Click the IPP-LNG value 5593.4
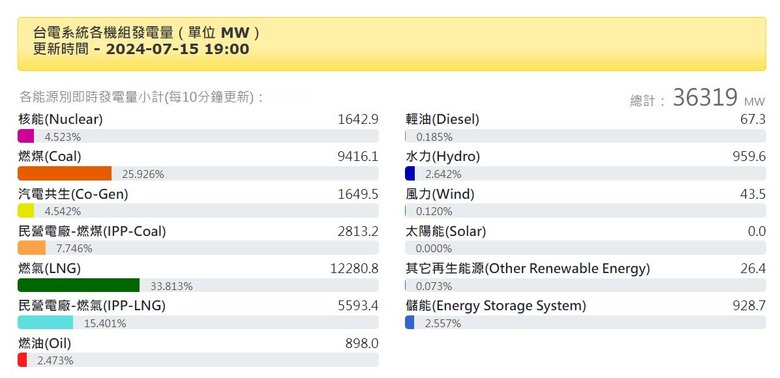780x378 pixels. pos(358,305)
